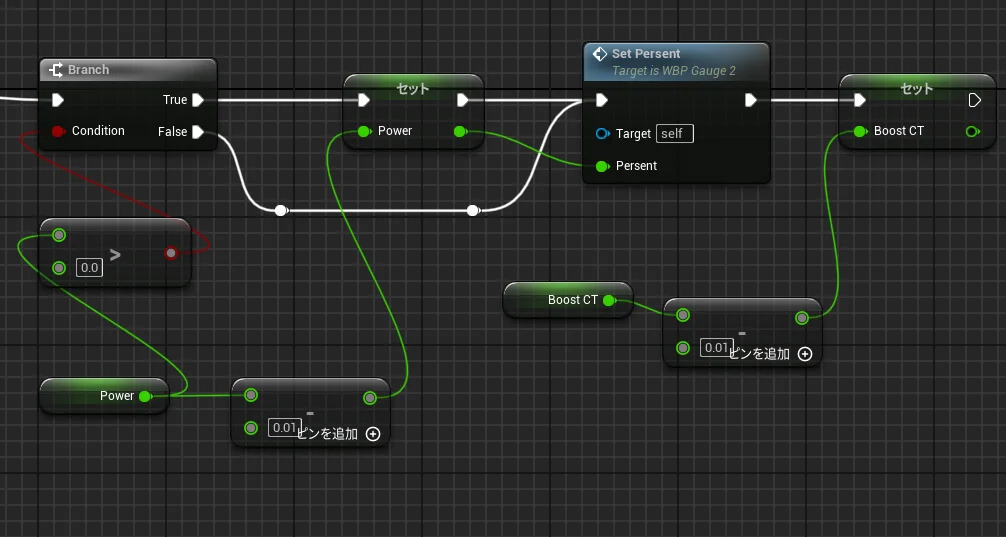Screen dimensions: 1006x537
Task: Add pin to the Boost CT subtract node
Action: [805, 353]
